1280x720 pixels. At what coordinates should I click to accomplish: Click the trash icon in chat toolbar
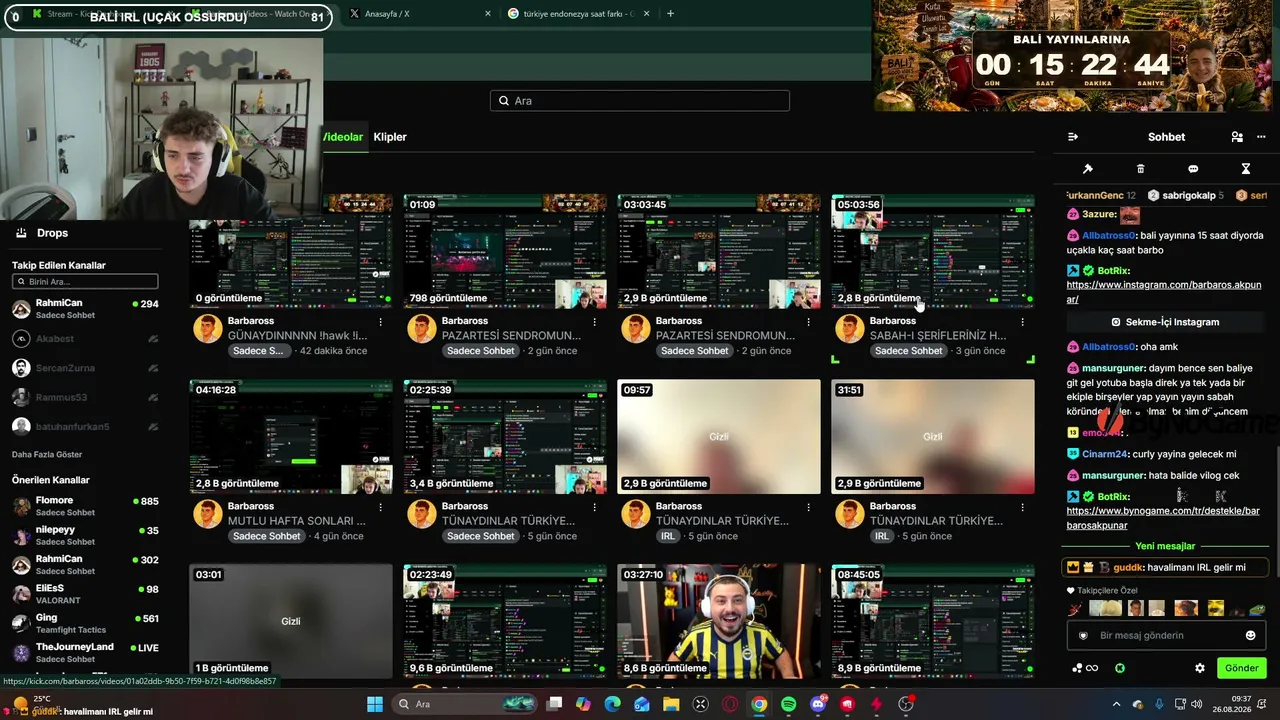[1140, 169]
